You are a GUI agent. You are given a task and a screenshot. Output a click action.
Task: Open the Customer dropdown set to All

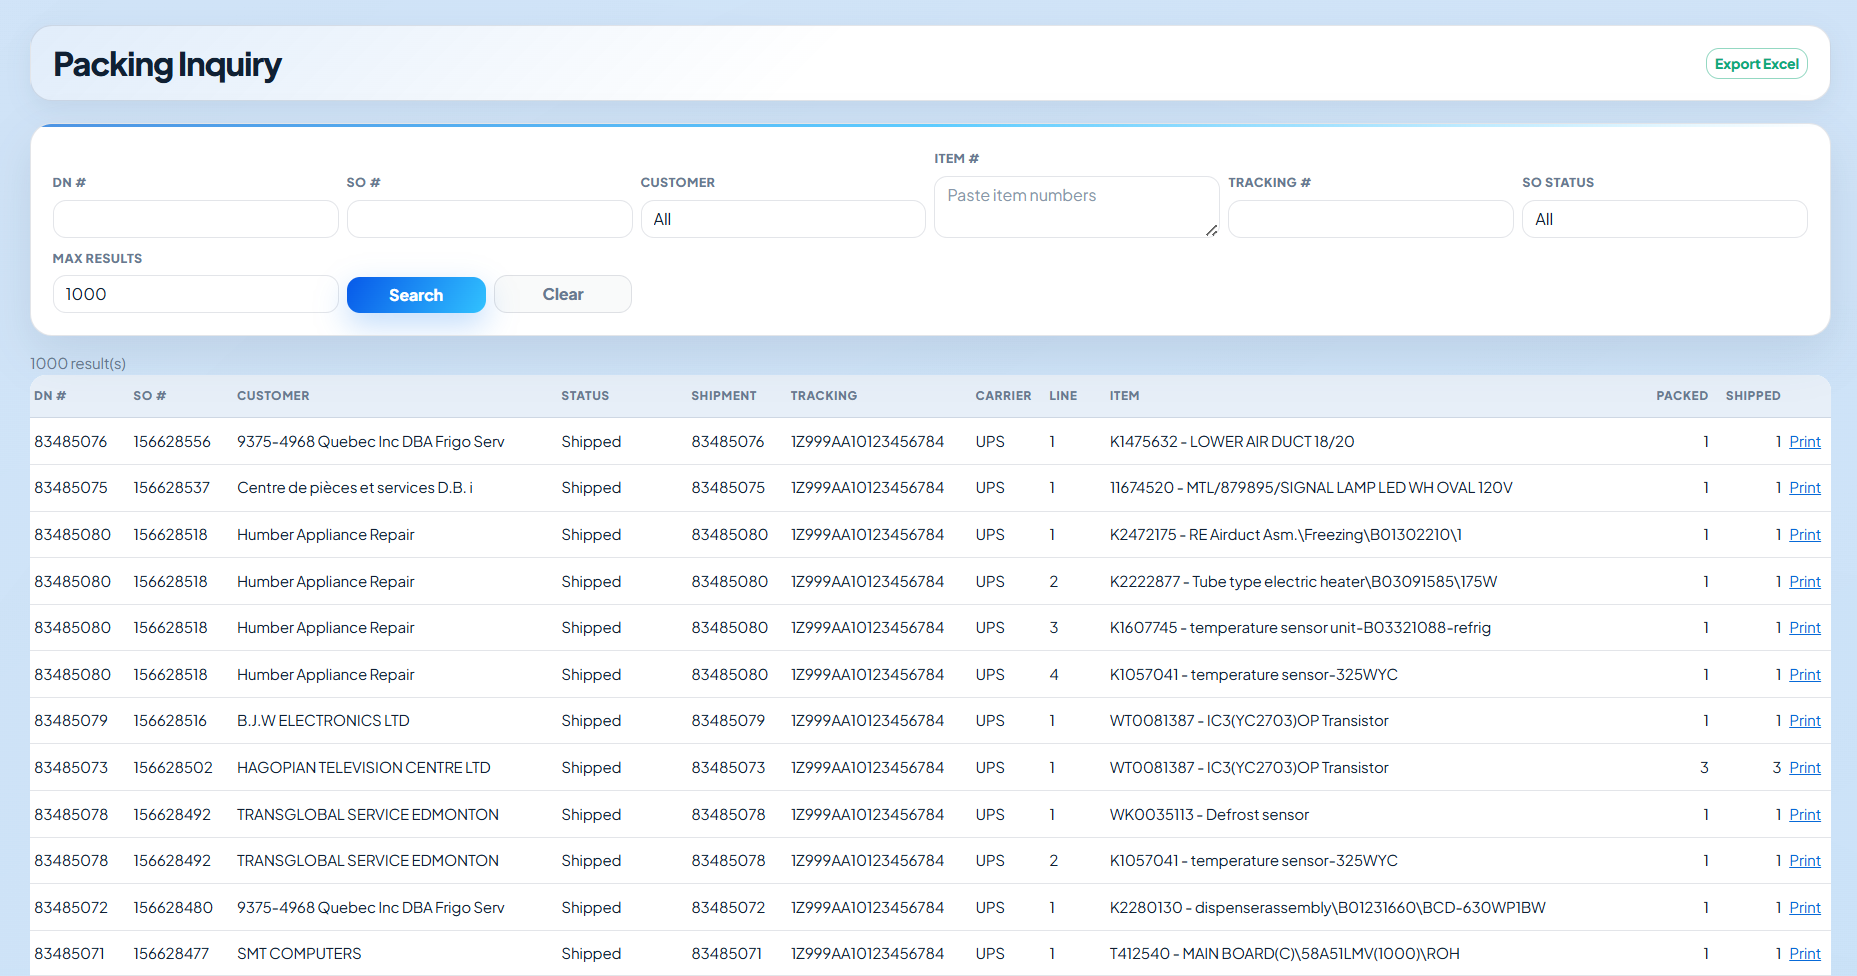[x=783, y=219]
